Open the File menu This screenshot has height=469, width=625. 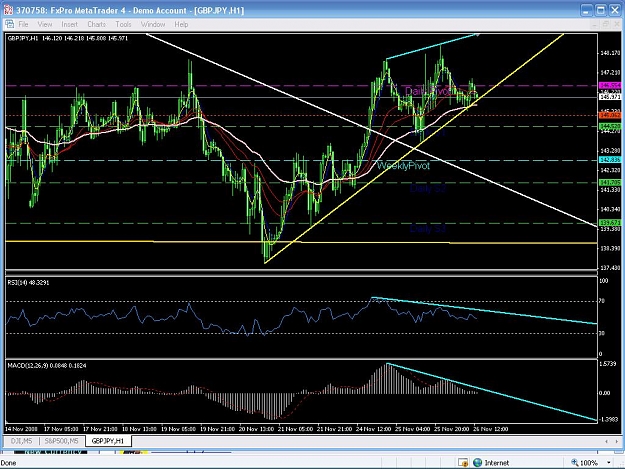tap(24, 24)
